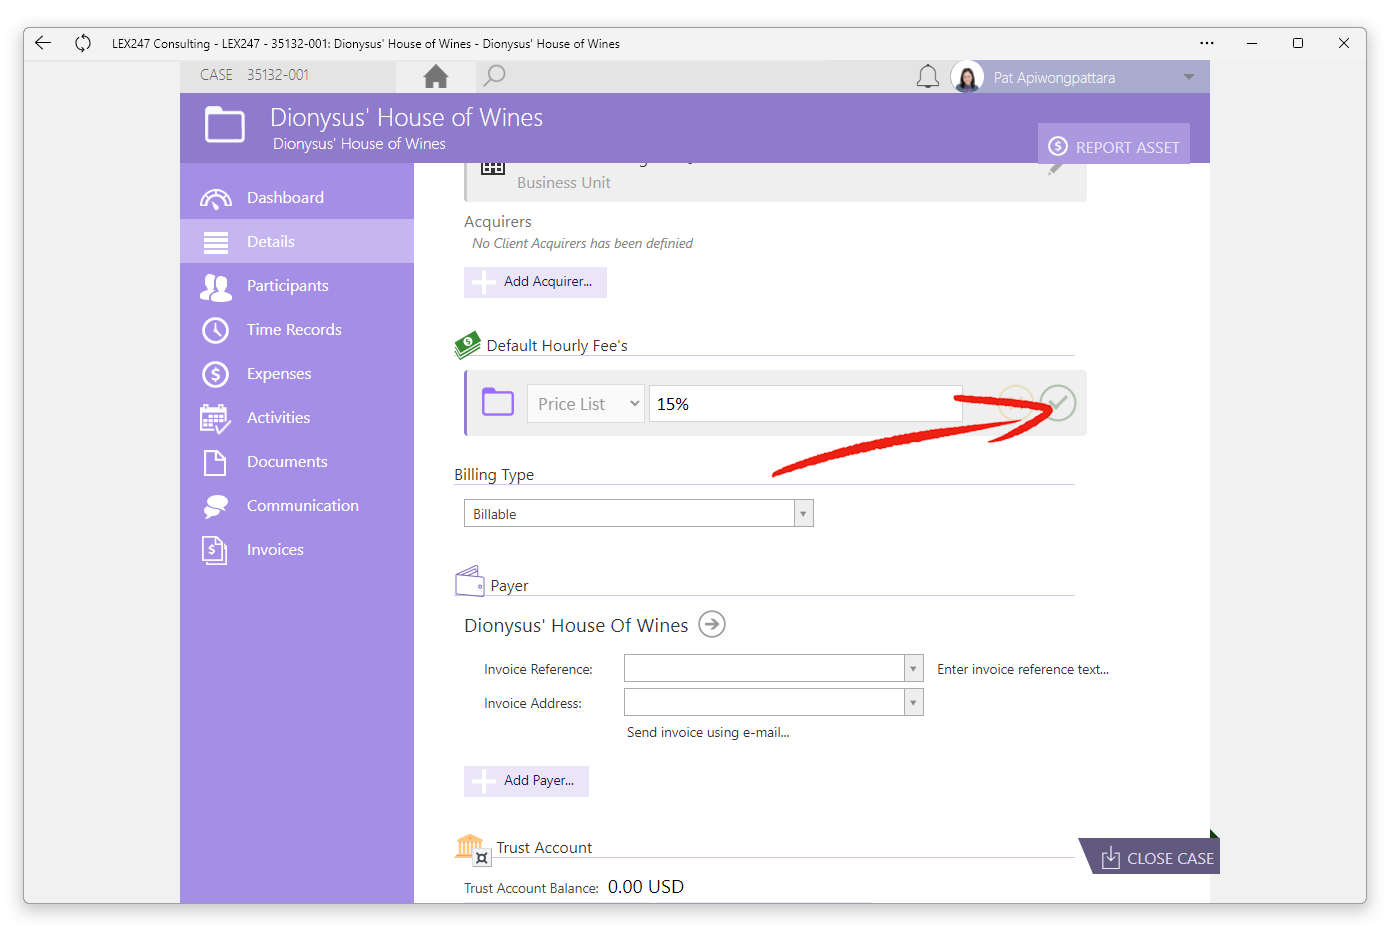Open search with the magnifier icon

[x=494, y=76]
